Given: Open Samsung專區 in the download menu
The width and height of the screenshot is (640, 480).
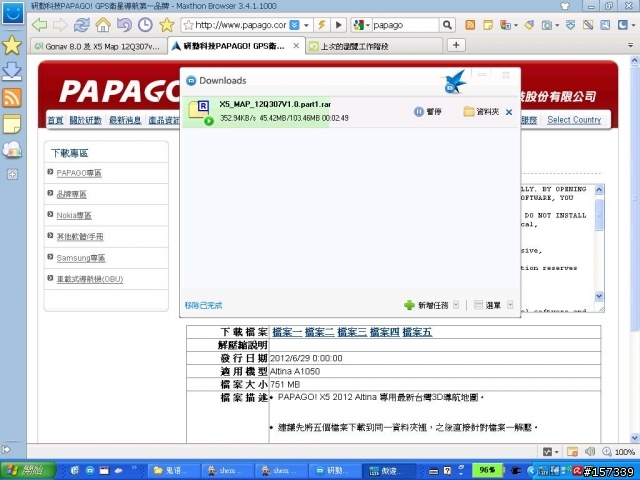Looking at the screenshot, I should (81, 258).
